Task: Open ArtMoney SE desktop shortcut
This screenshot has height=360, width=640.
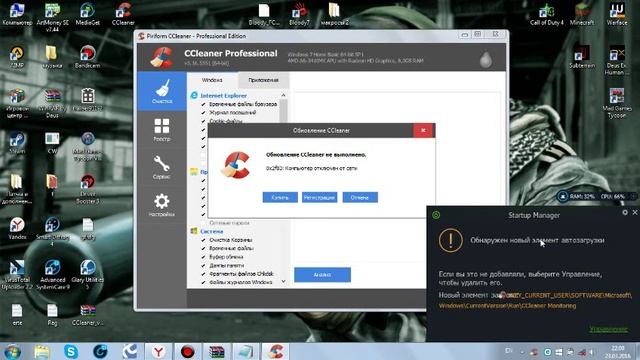Action: tap(52, 17)
